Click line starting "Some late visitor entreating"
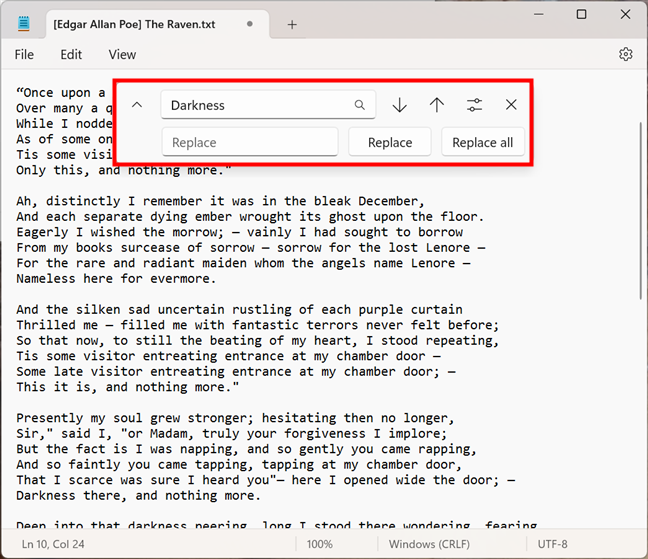Screen dimensions: 648x559 [x=236, y=371]
